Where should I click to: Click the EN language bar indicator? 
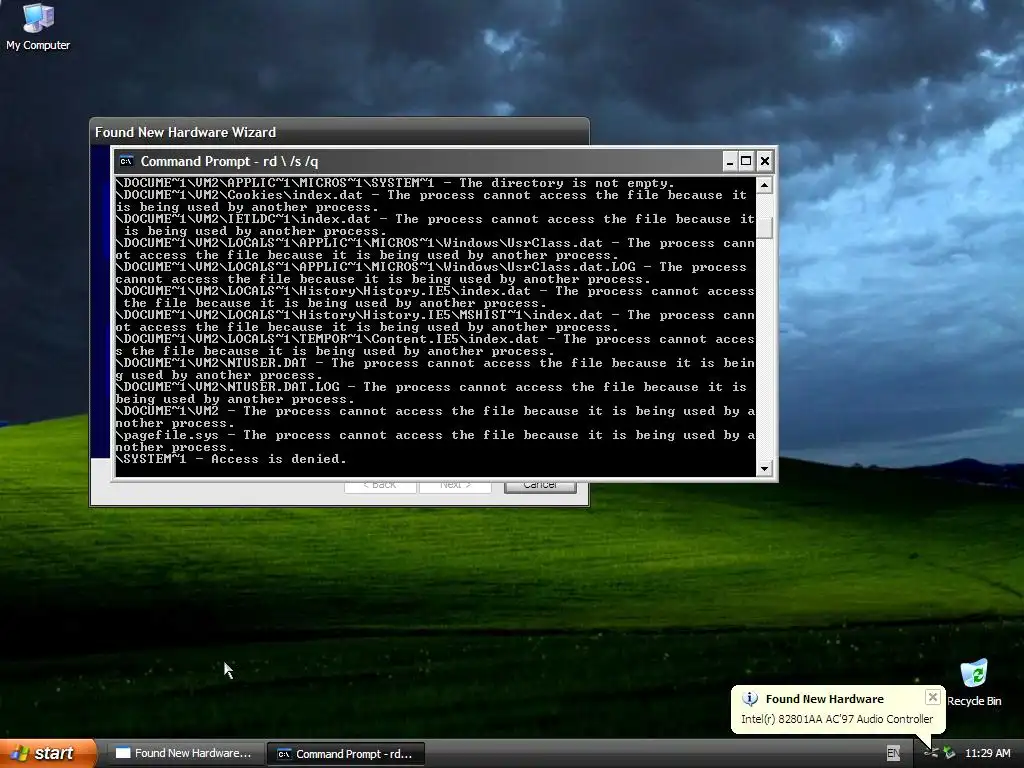click(893, 754)
